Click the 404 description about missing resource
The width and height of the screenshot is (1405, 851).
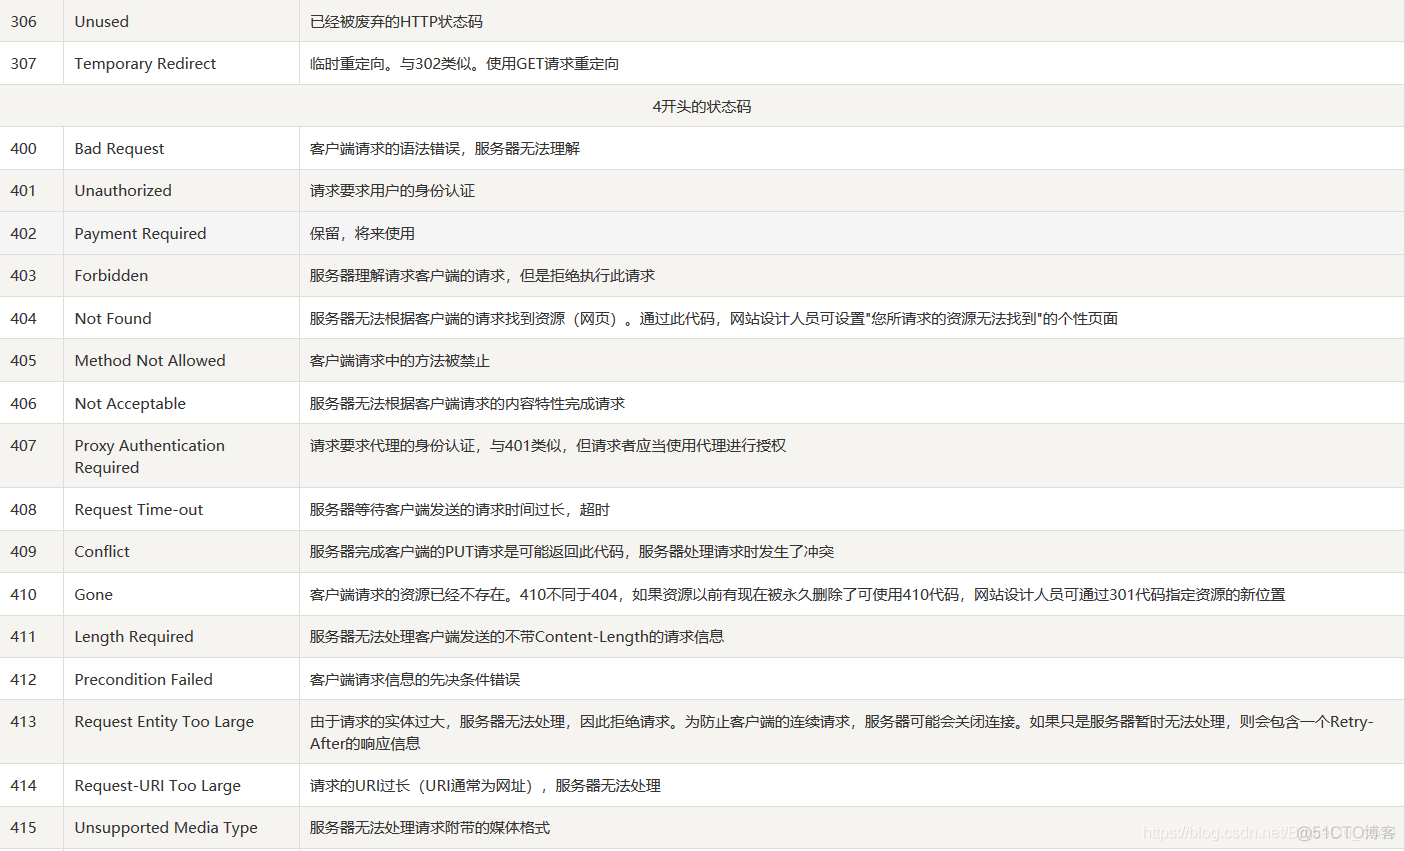click(714, 318)
